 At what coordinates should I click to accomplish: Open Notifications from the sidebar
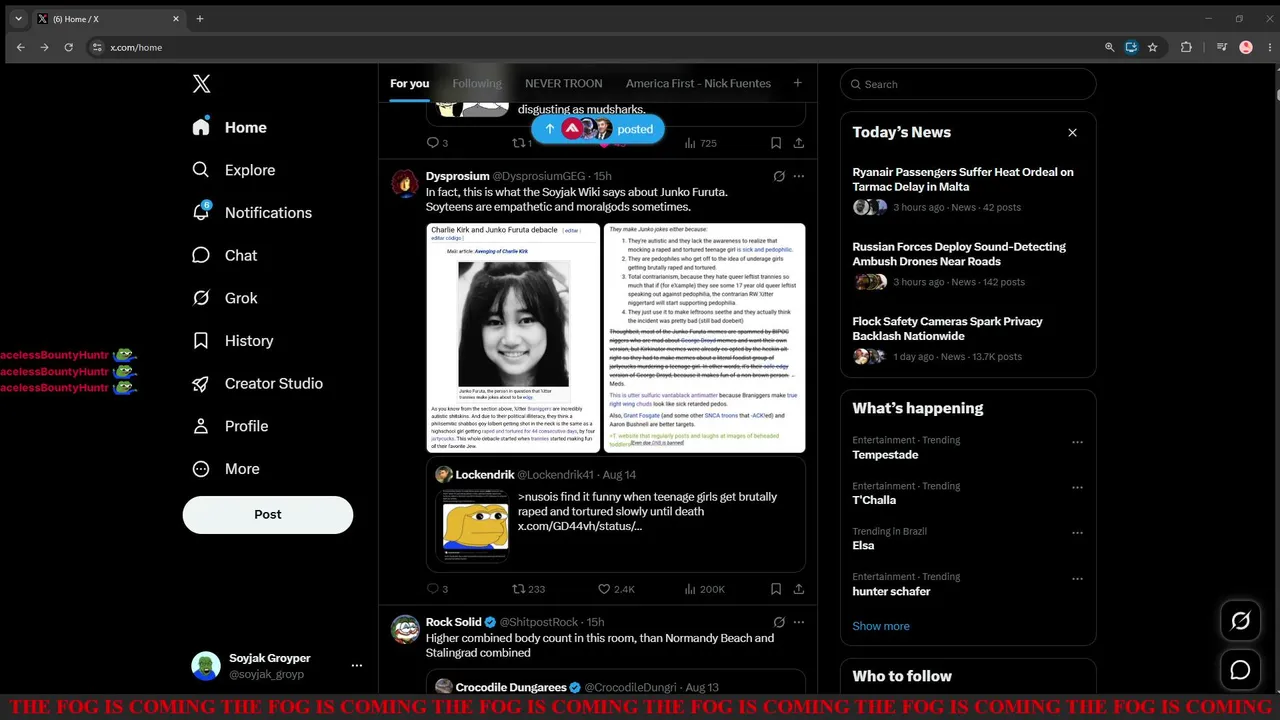[x=252, y=213]
